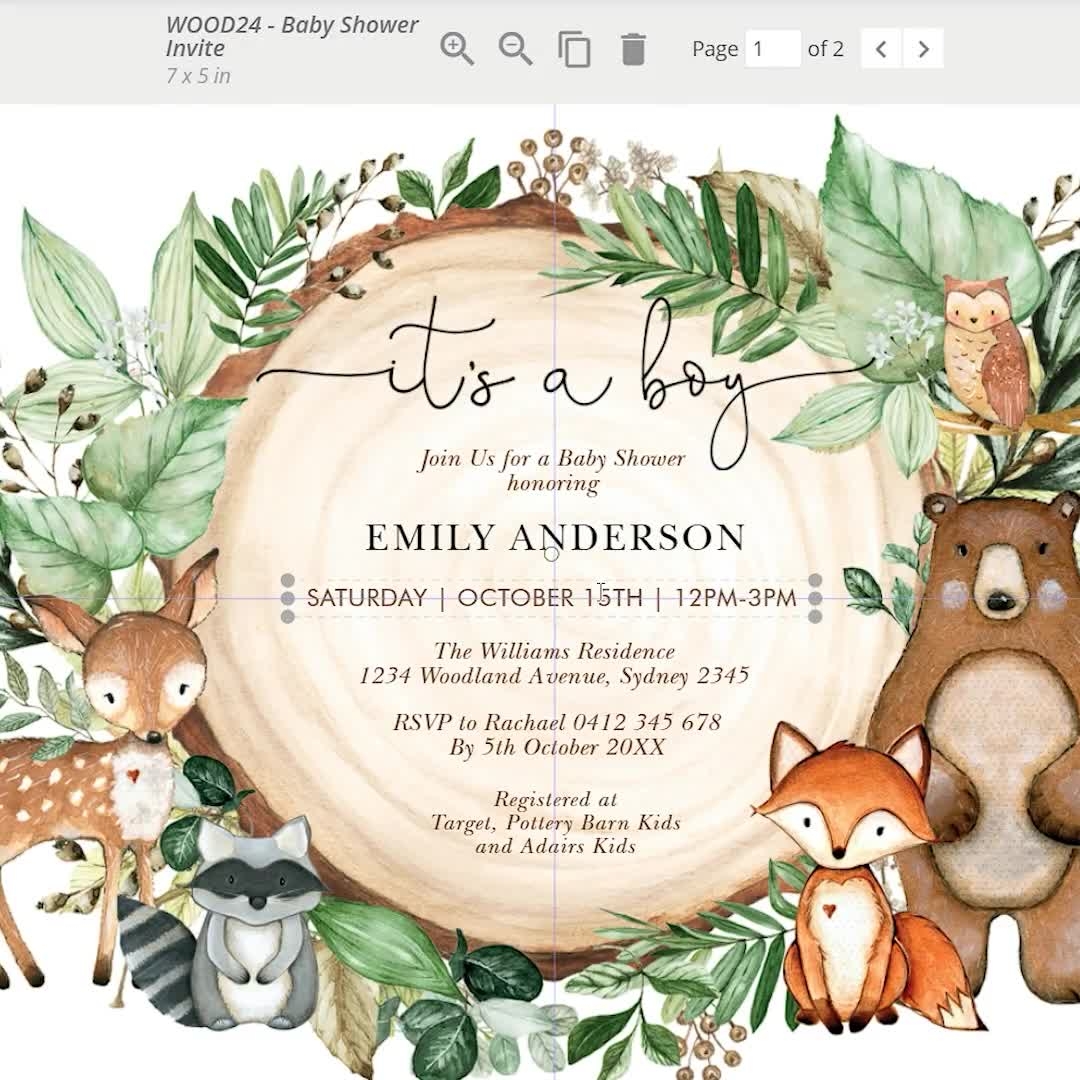Viewport: 1080px width, 1080px height.
Task: Delete the current page with trash icon
Action: point(634,48)
